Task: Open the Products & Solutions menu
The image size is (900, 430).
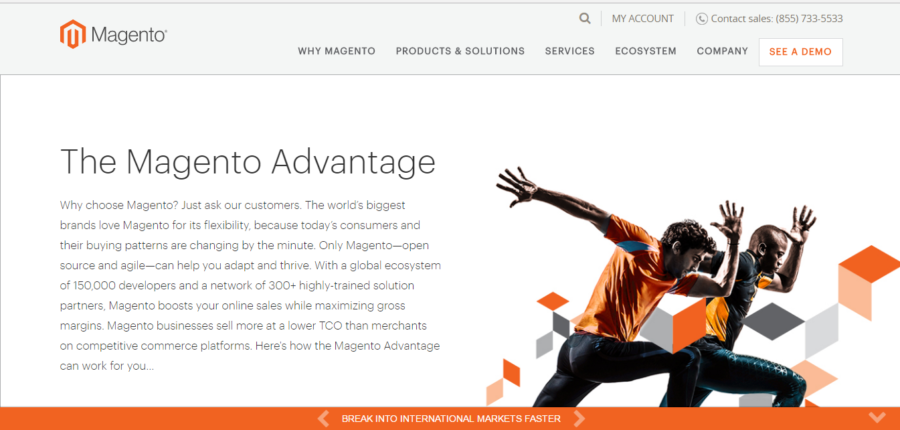Action: [x=460, y=51]
